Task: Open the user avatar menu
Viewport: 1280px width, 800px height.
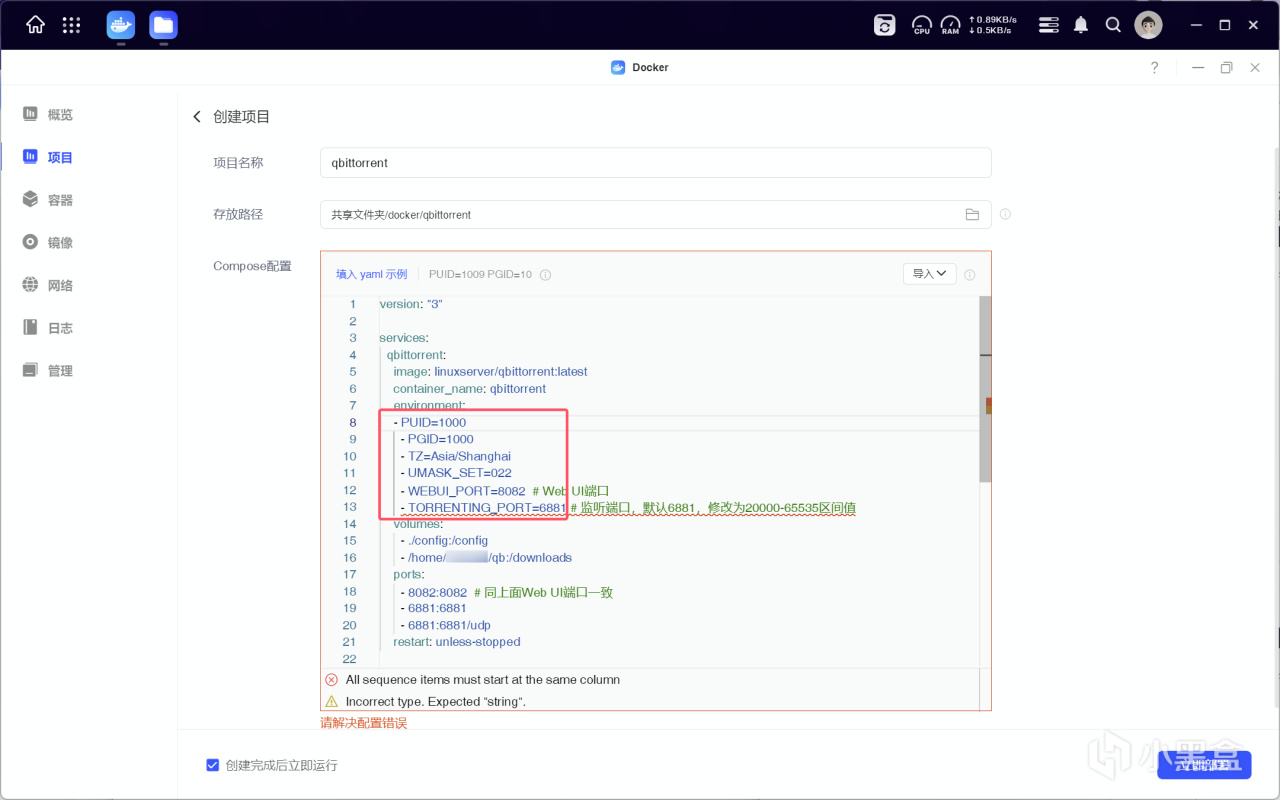Action: click(x=1148, y=25)
